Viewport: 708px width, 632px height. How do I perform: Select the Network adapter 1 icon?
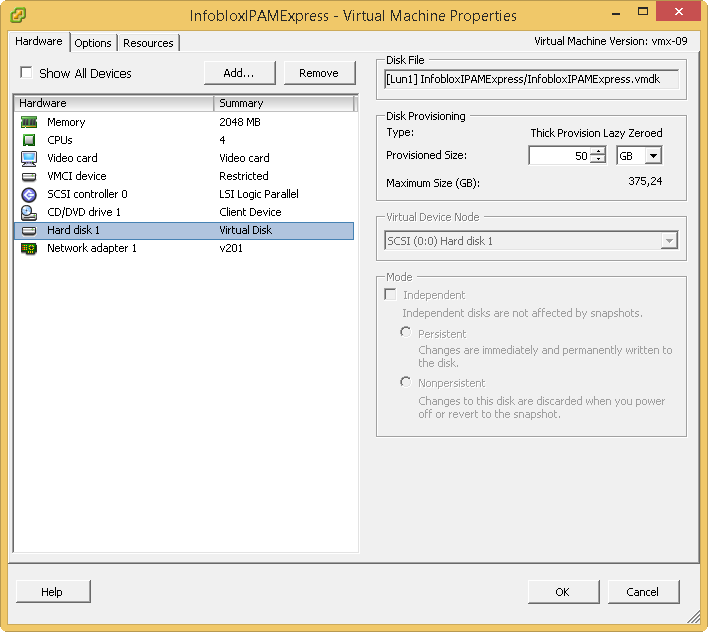tap(29, 248)
